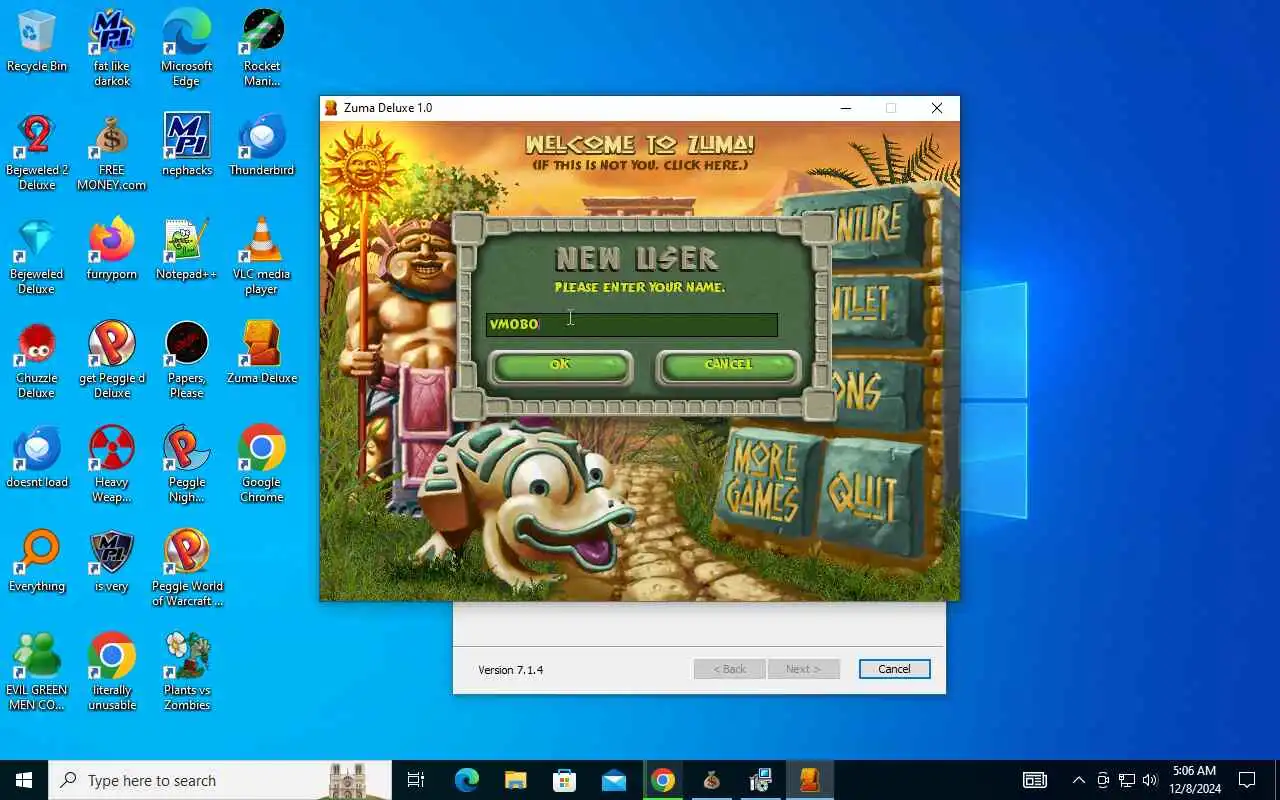Open the Everything search desktop icon
The width and height of the screenshot is (1280, 800).
[x=37, y=561]
